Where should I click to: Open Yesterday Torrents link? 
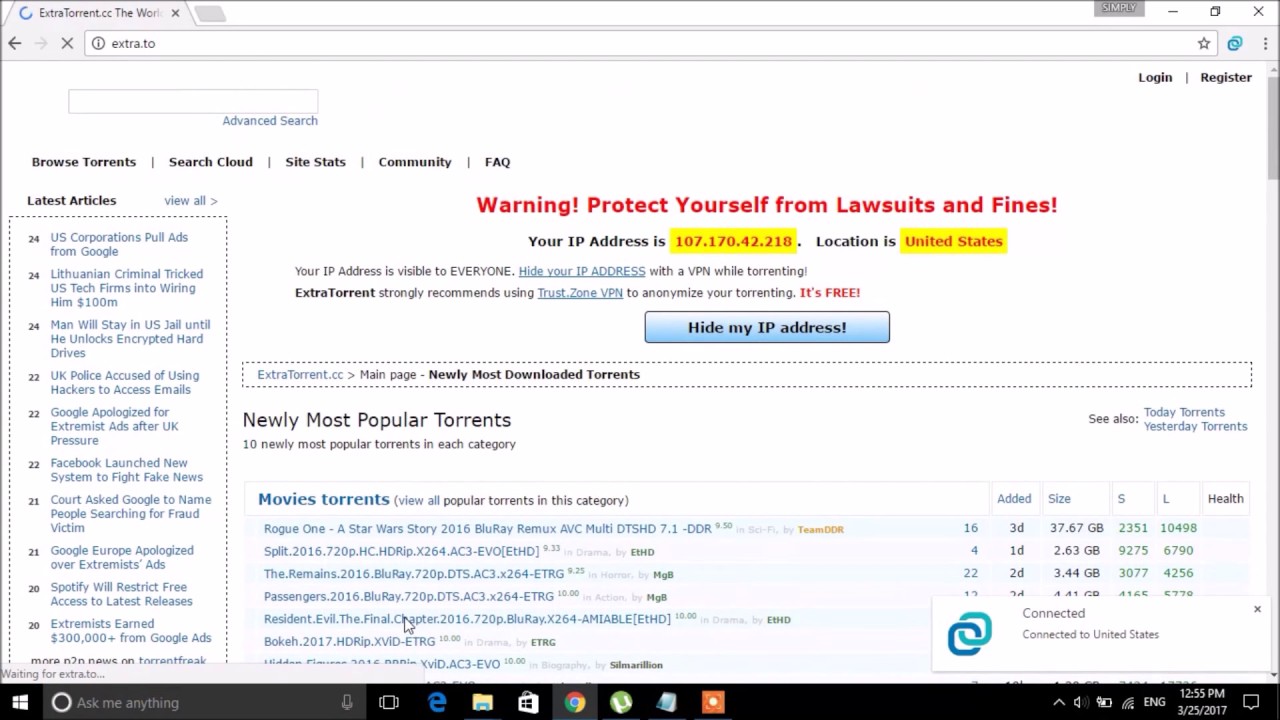coord(1195,426)
